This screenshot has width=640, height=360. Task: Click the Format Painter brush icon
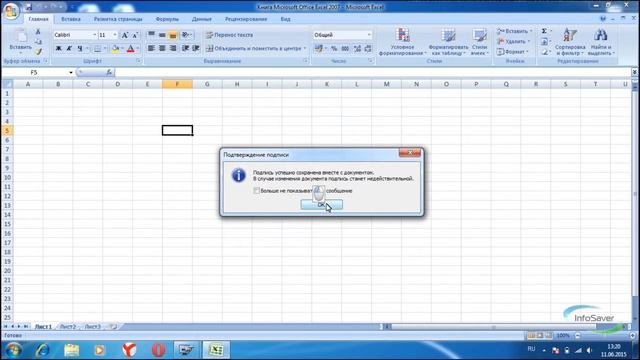pyautogui.click(x=38, y=52)
